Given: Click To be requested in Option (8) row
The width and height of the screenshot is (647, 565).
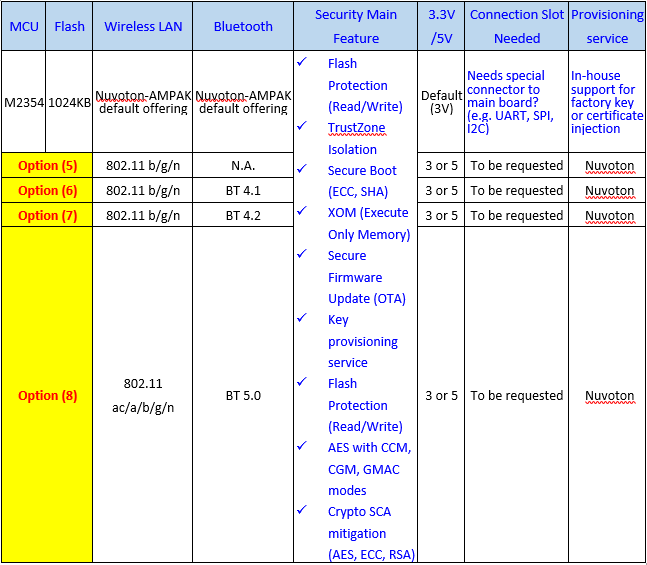Looking at the screenshot, I should 517,395.
